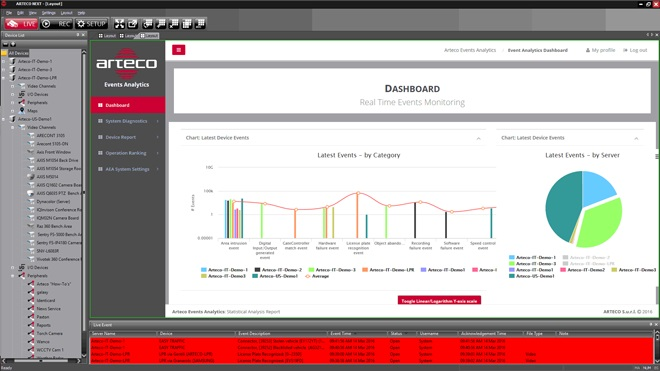Open the My profile link
660x371 pixels.
pyautogui.click(x=600, y=50)
